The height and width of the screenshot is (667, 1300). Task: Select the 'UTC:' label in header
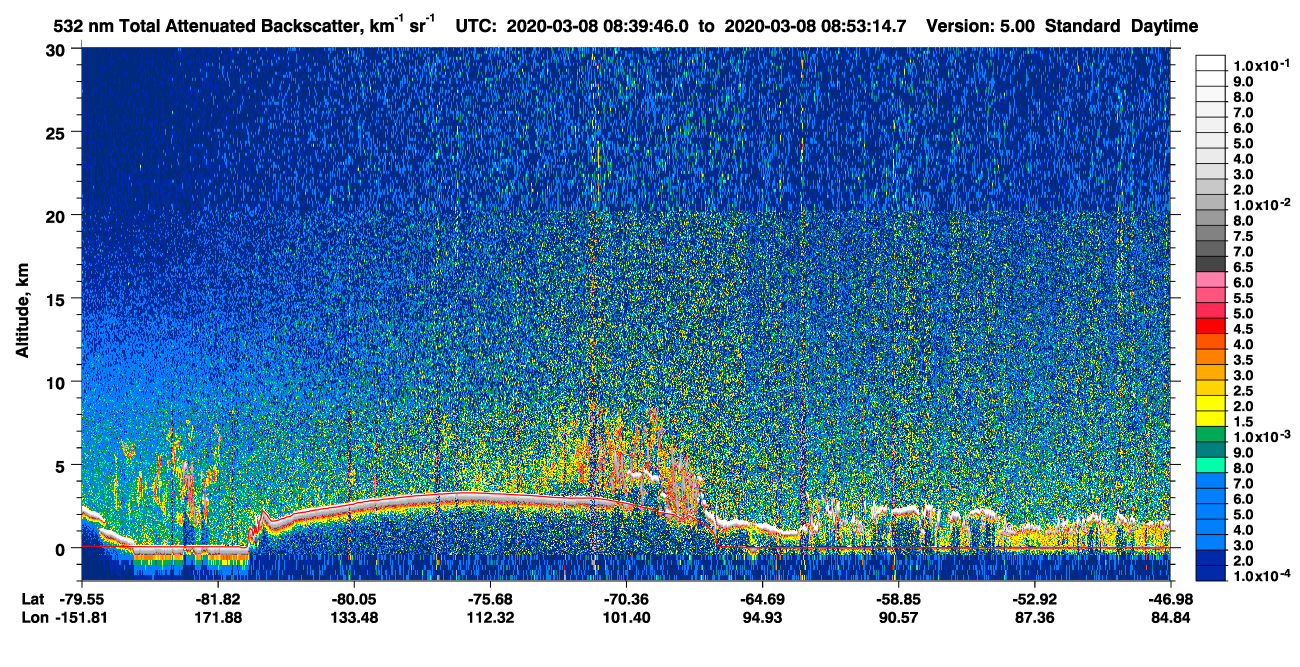click(477, 27)
